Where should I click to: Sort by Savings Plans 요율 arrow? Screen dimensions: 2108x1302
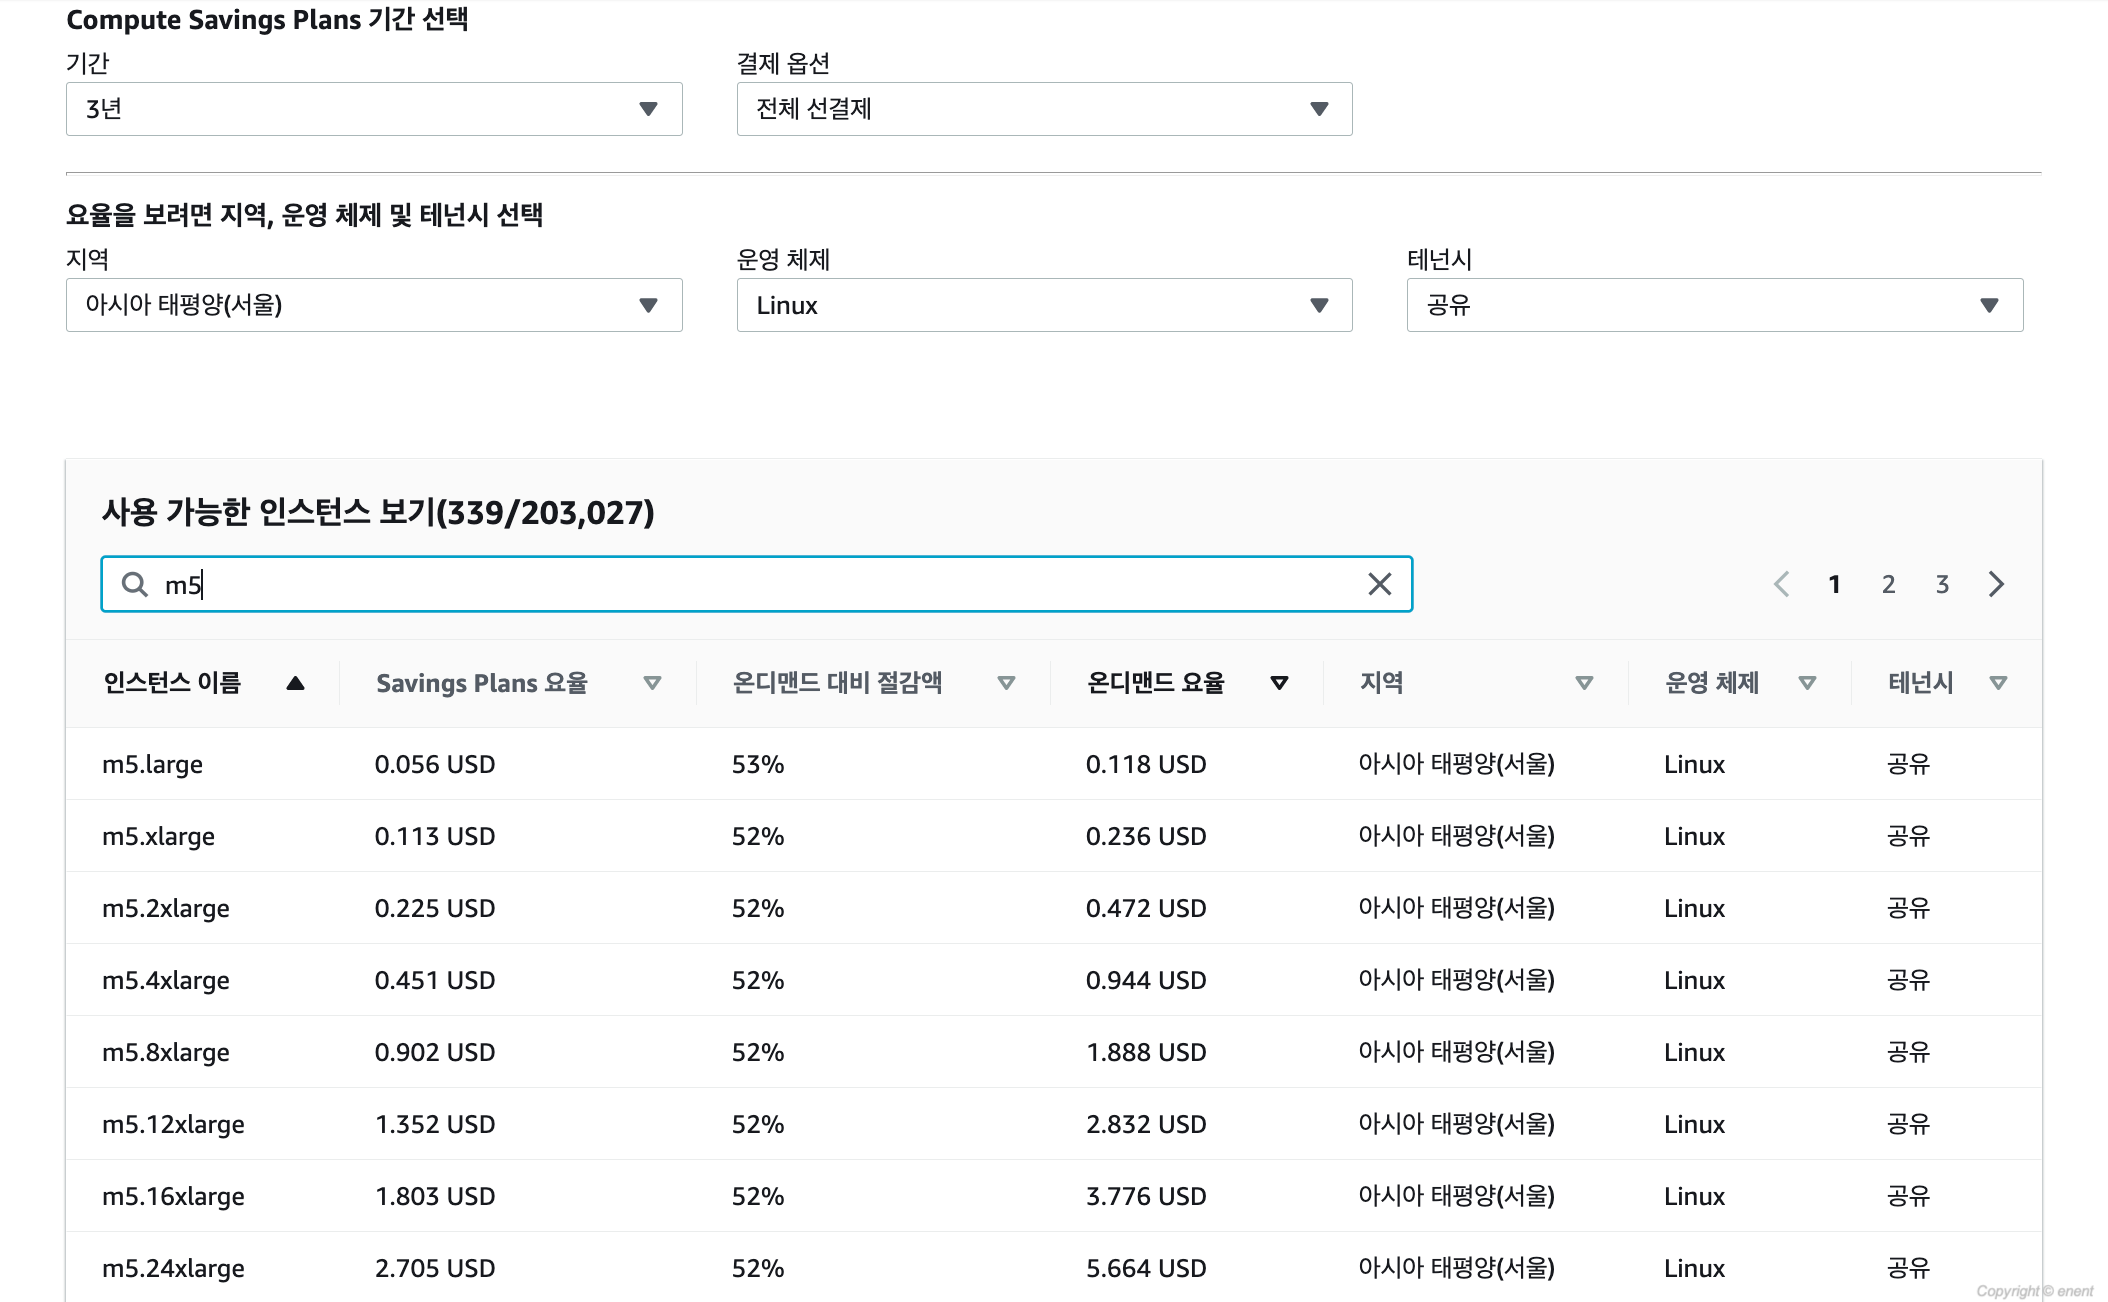click(652, 683)
